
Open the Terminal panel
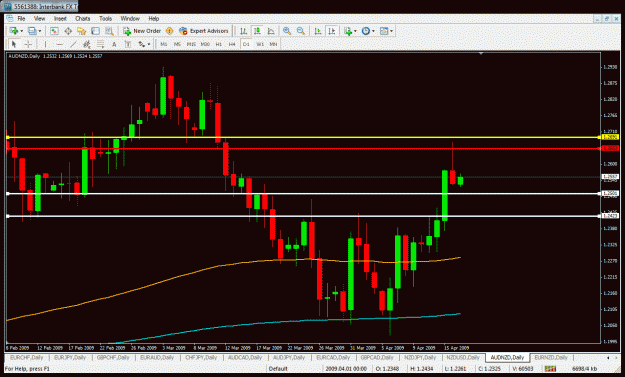tap(95, 31)
